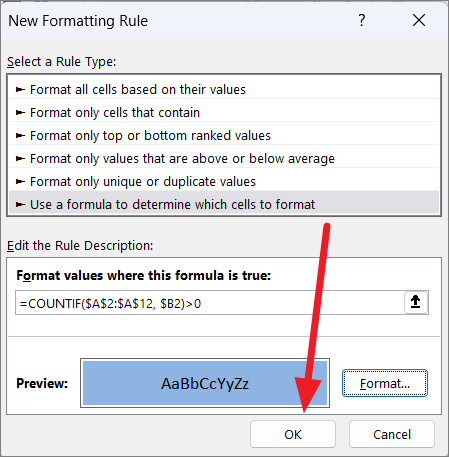
Task: Click arrow bullet beside top or bottom ranked
Action: 20,136
